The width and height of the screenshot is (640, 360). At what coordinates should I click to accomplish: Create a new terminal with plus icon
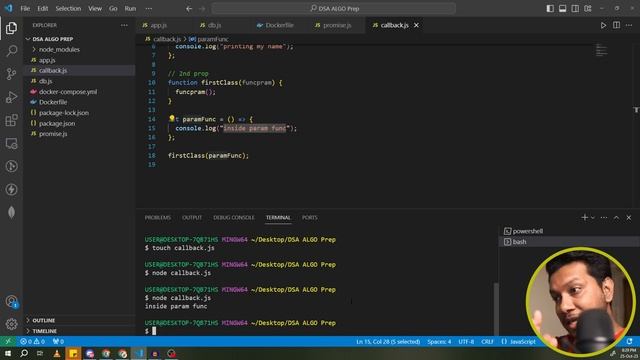[x=584, y=218]
